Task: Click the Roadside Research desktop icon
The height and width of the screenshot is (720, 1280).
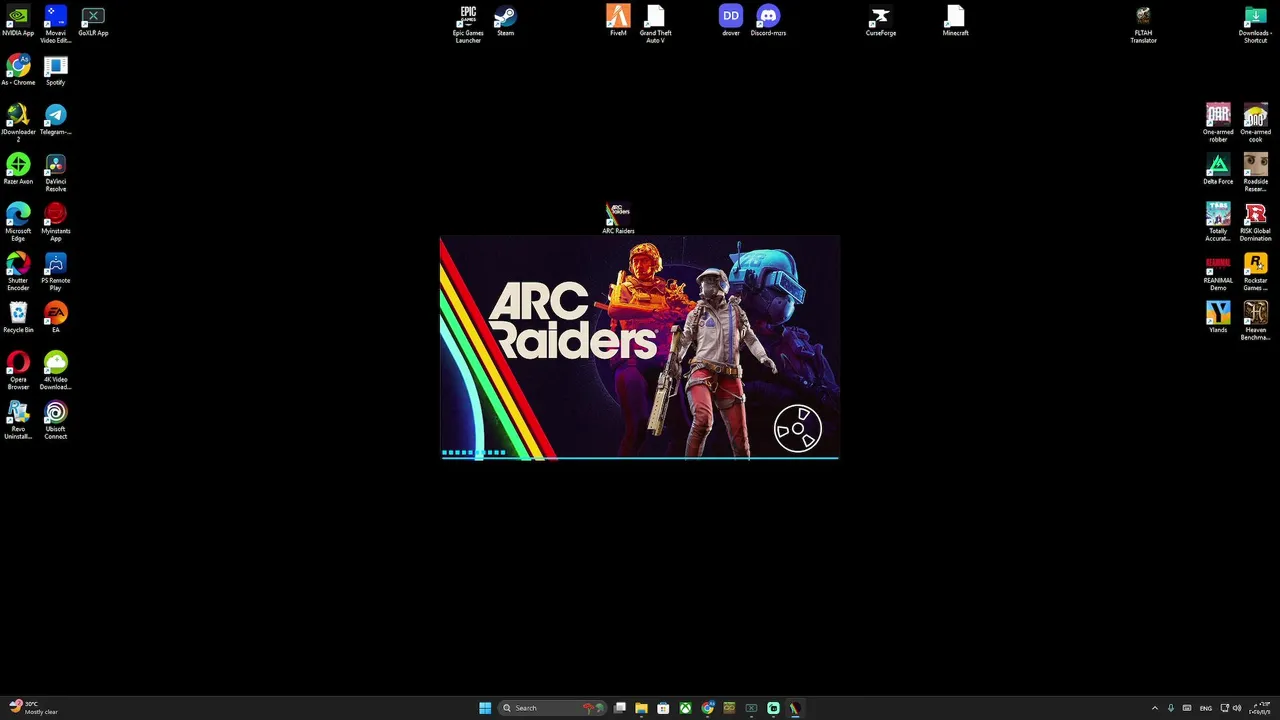Action: click(1255, 172)
